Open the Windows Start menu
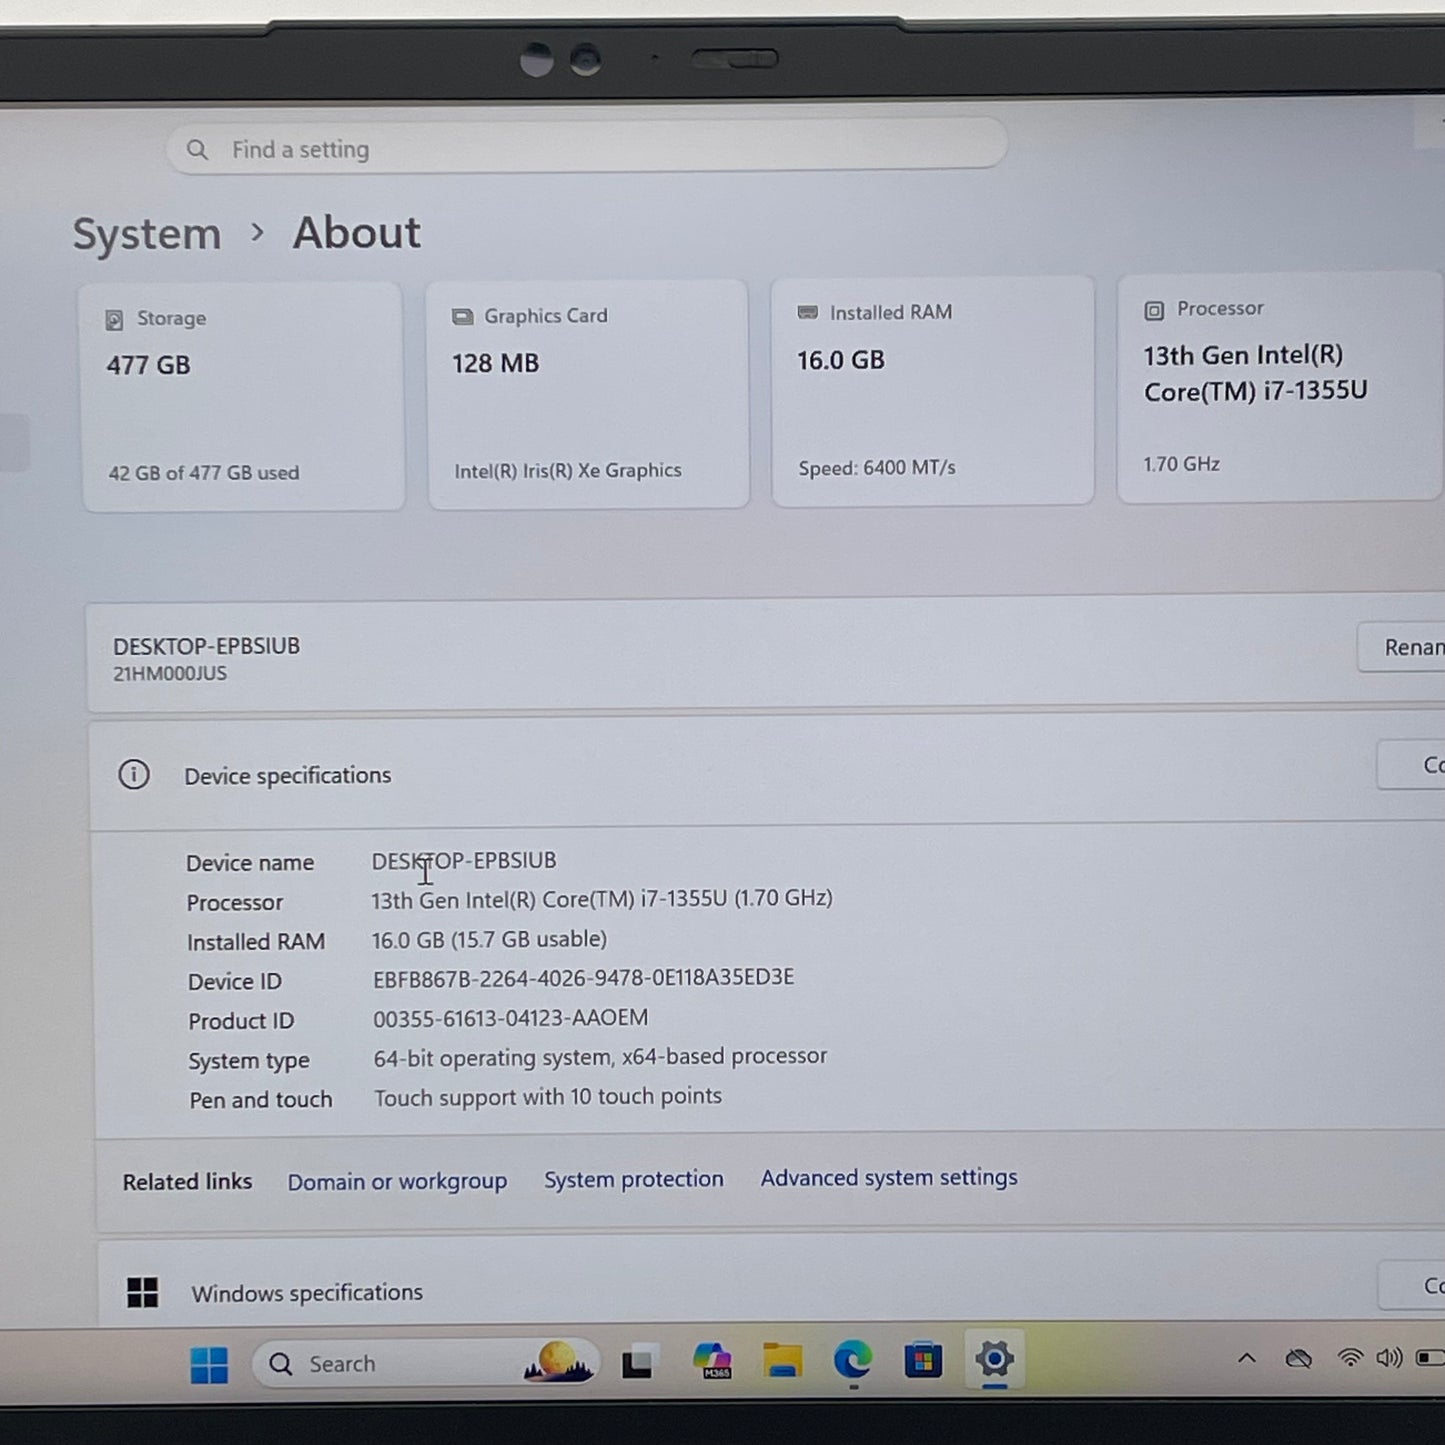 pyautogui.click(x=209, y=1365)
